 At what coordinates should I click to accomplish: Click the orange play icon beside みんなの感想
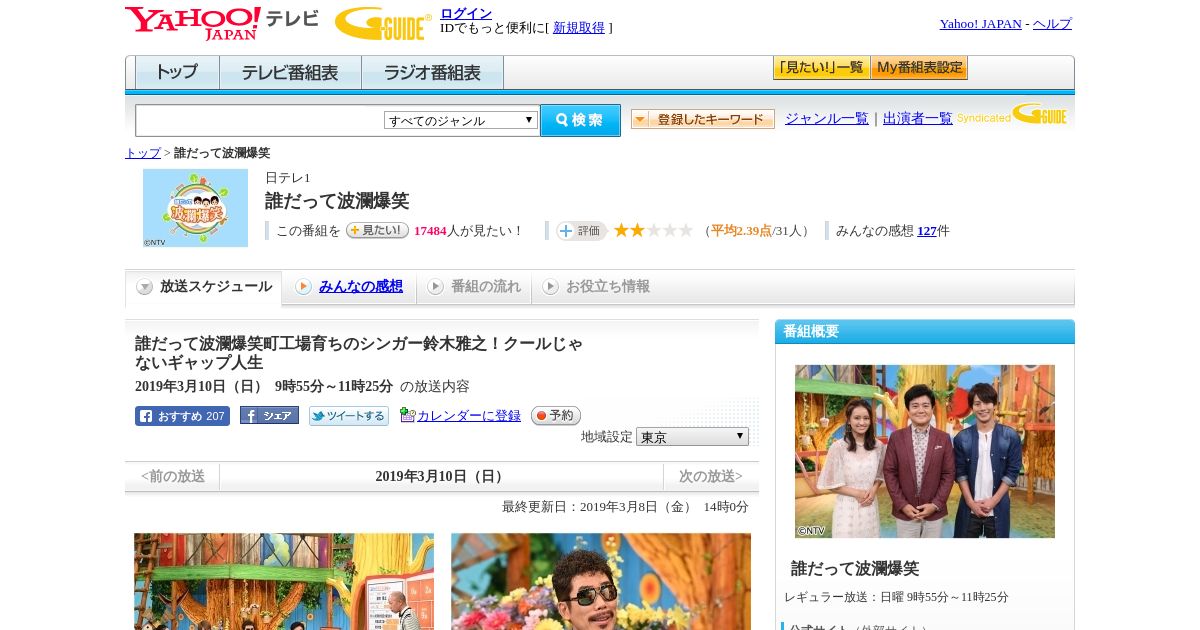[x=303, y=287]
